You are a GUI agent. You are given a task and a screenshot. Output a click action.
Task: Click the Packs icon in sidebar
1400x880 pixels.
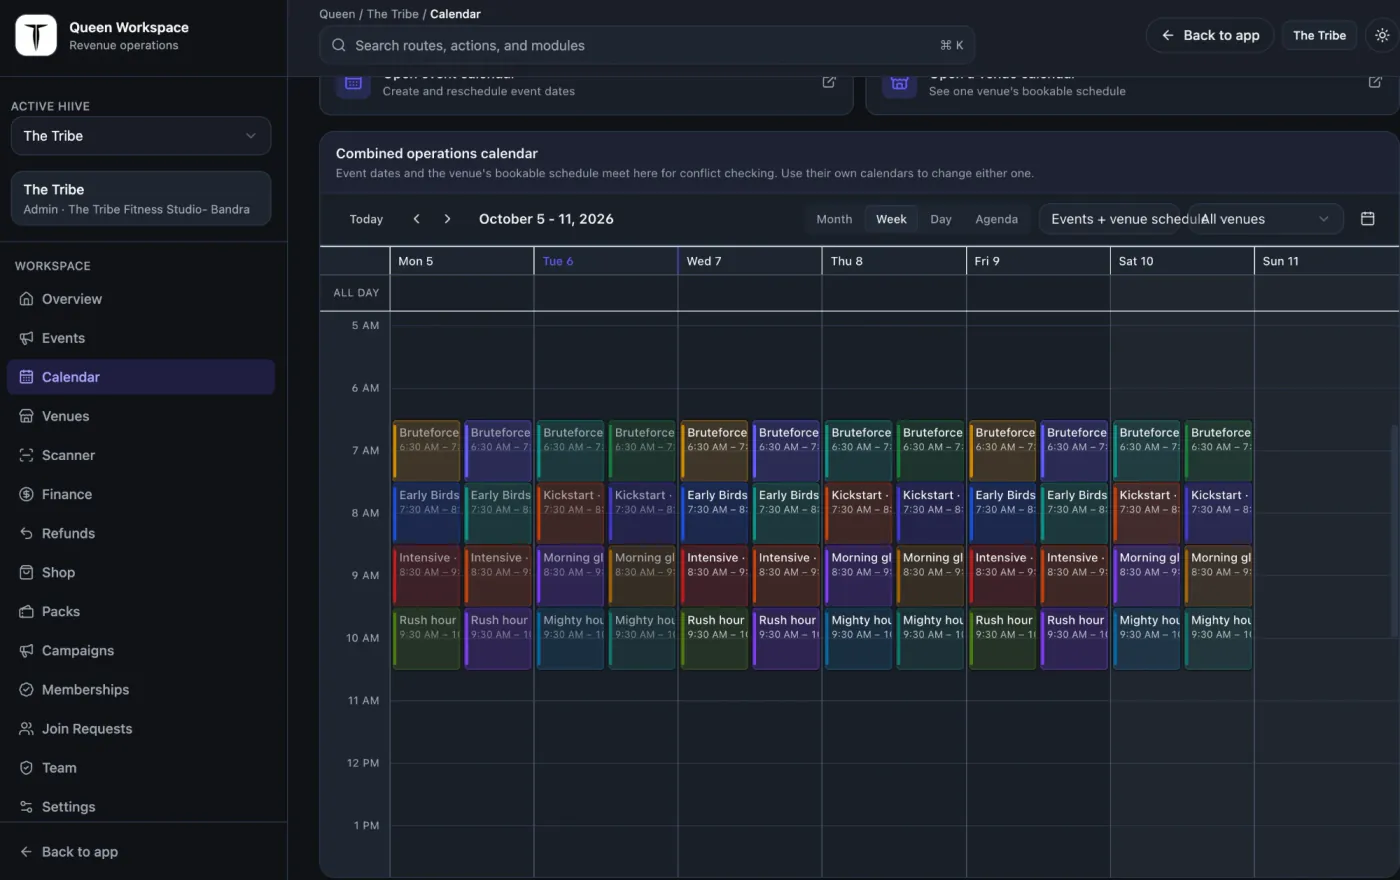click(x=27, y=611)
